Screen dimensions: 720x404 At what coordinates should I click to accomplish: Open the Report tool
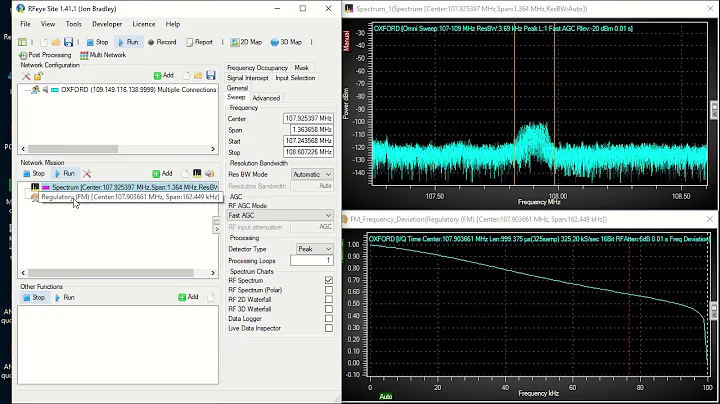click(199, 42)
